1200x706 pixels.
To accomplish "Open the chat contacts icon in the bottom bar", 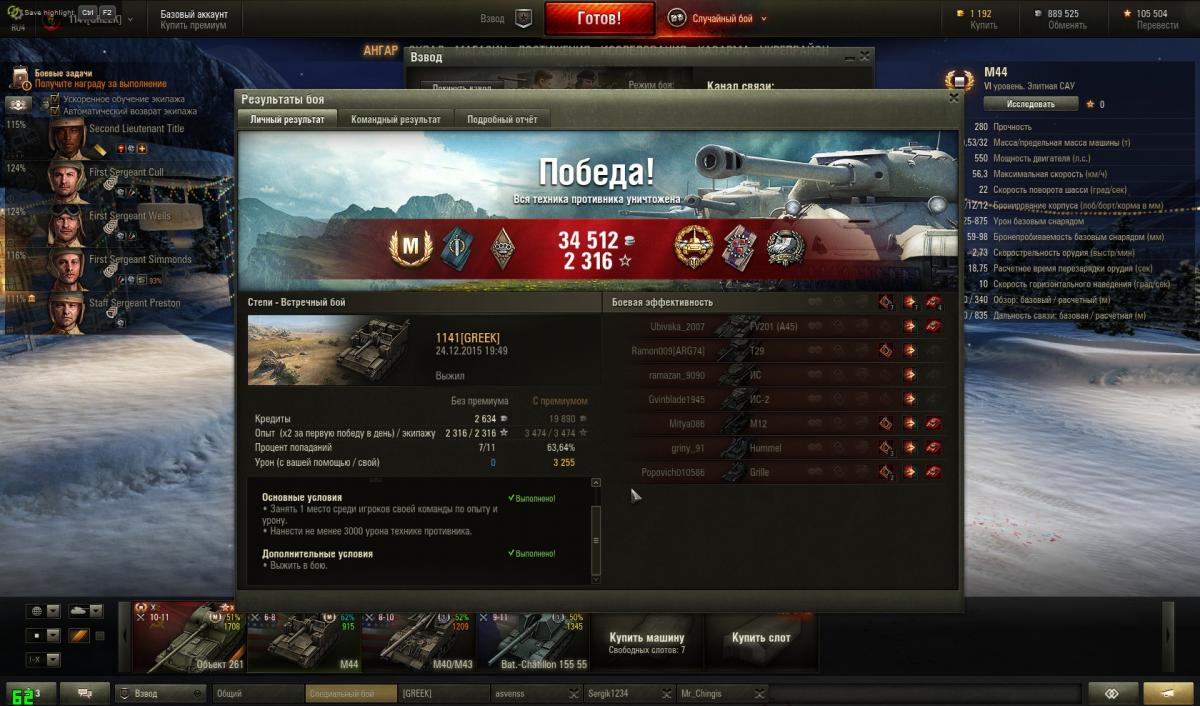I will tap(85, 693).
